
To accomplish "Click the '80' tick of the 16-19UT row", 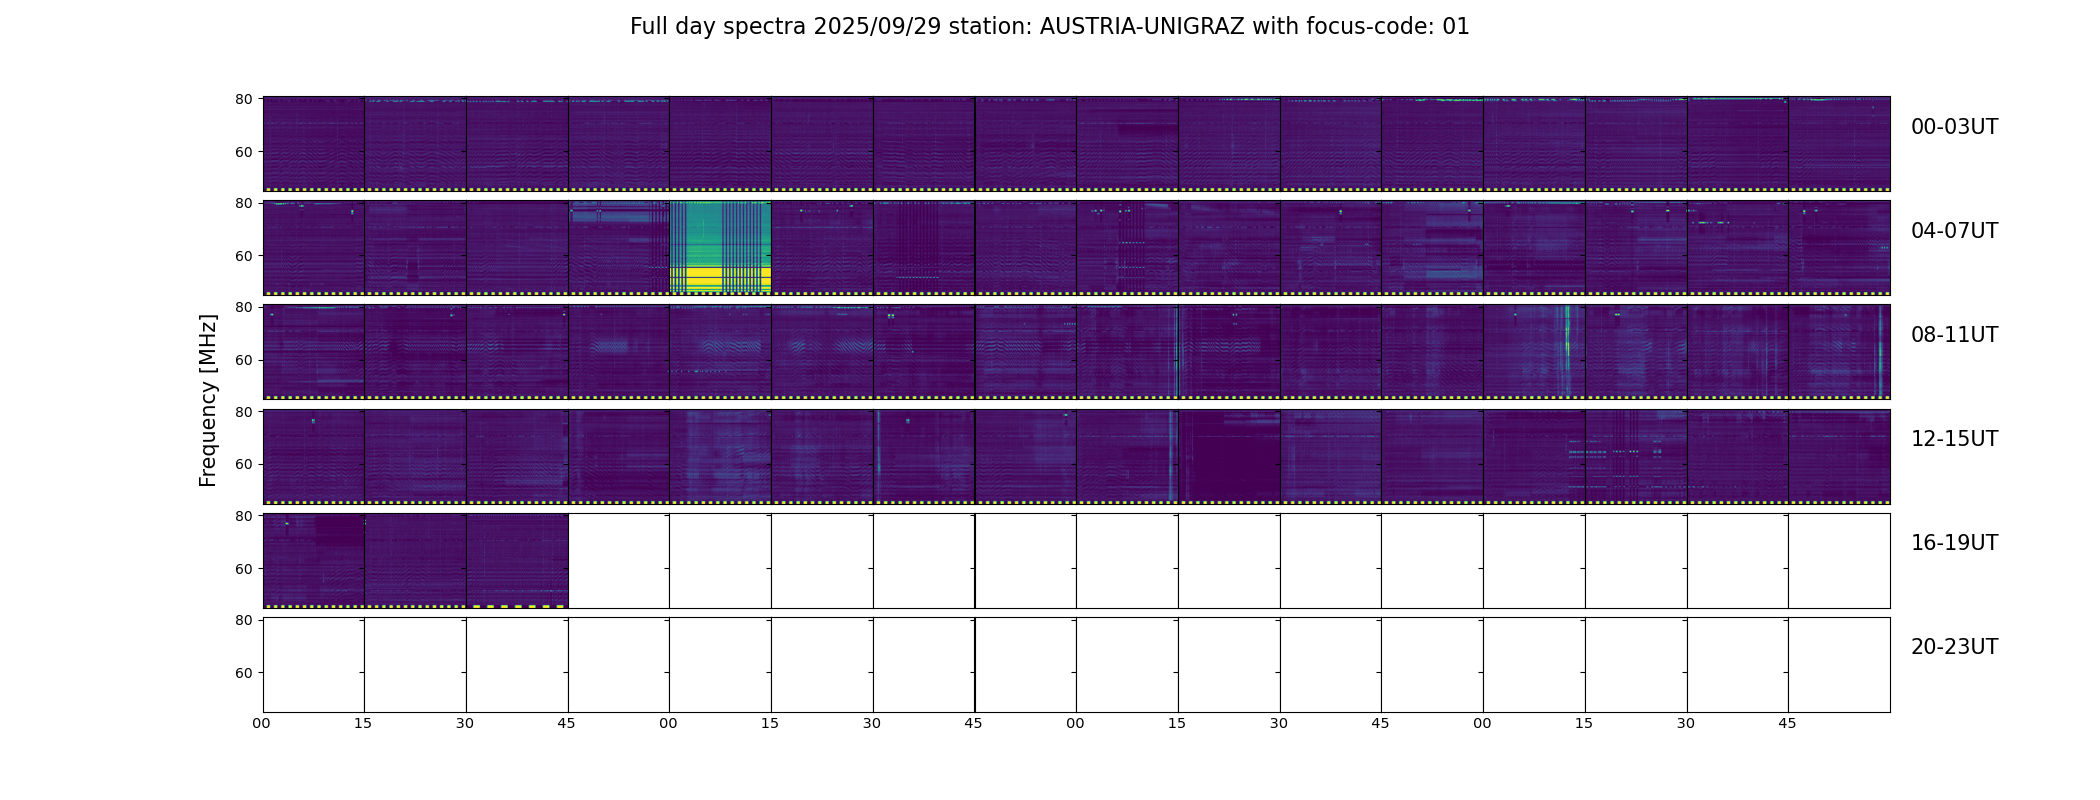I will pyautogui.click(x=243, y=516).
